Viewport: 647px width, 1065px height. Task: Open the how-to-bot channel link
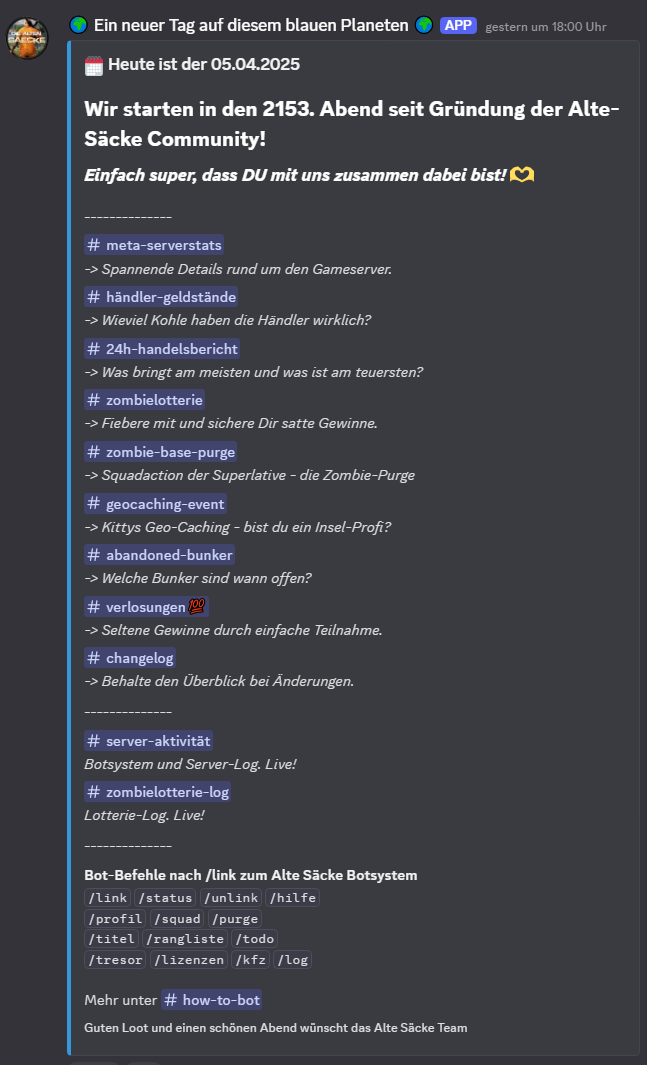tap(211, 1000)
